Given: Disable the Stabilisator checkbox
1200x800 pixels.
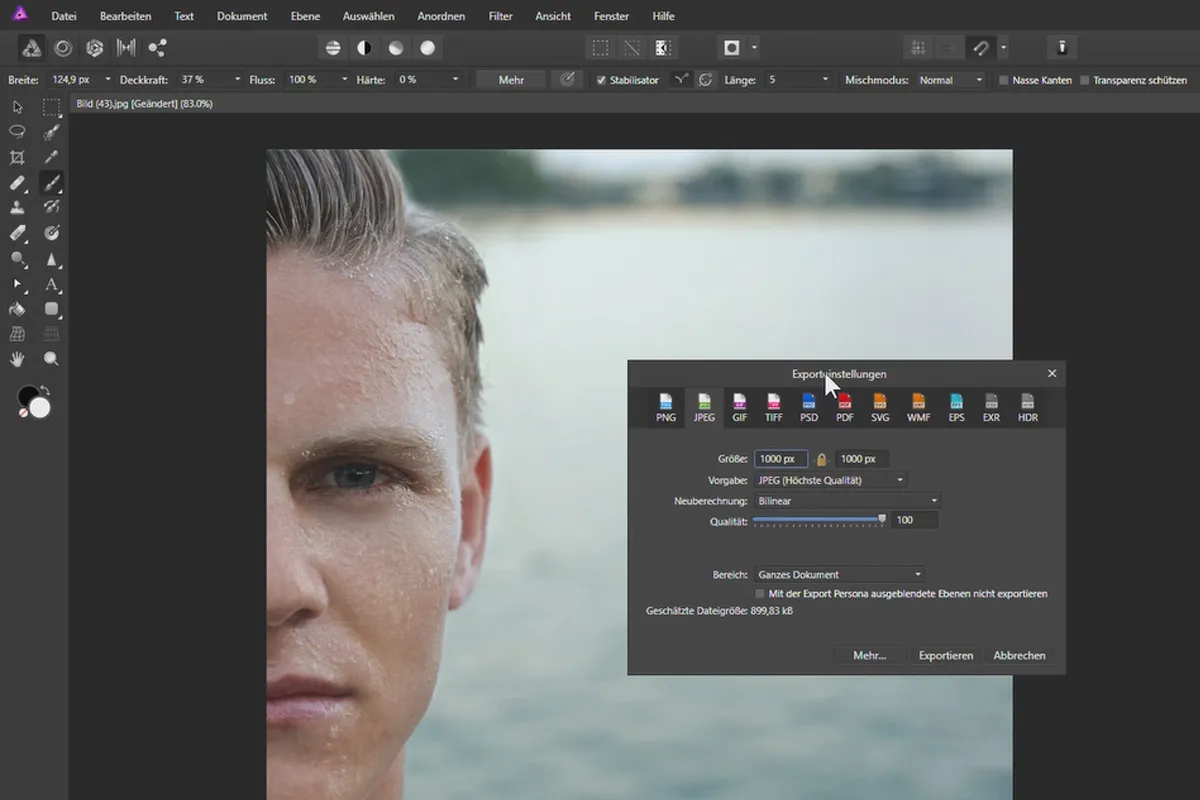Looking at the screenshot, I should pyautogui.click(x=601, y=80).
